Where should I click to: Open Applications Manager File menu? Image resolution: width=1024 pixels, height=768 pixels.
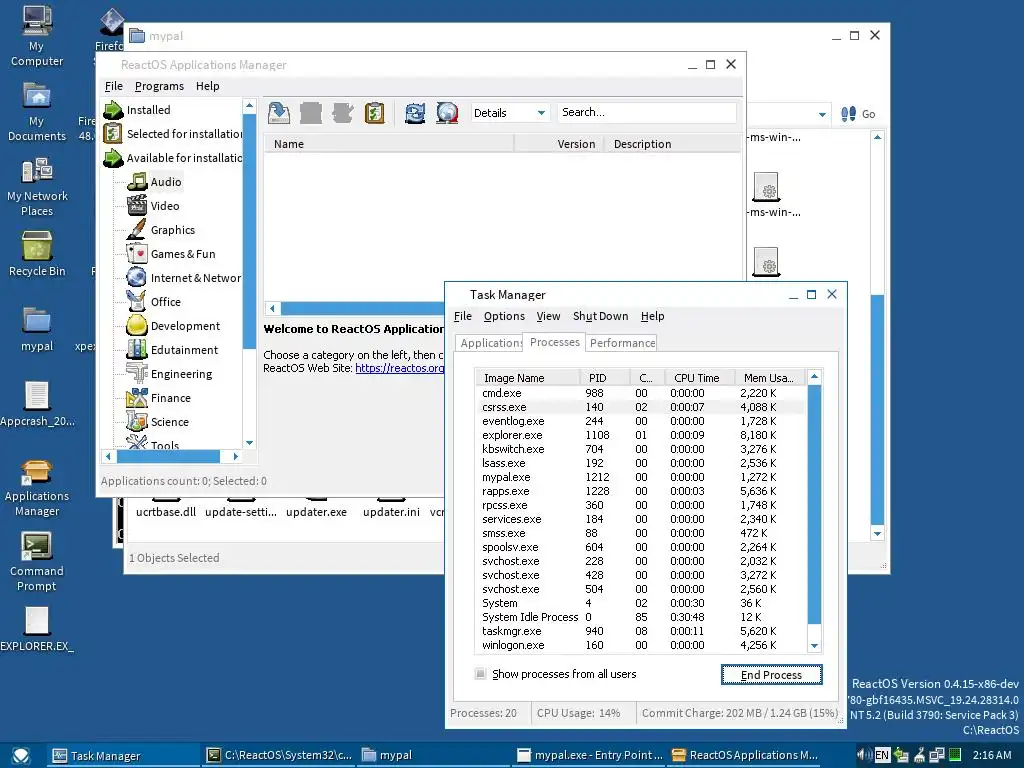point(114,86)
